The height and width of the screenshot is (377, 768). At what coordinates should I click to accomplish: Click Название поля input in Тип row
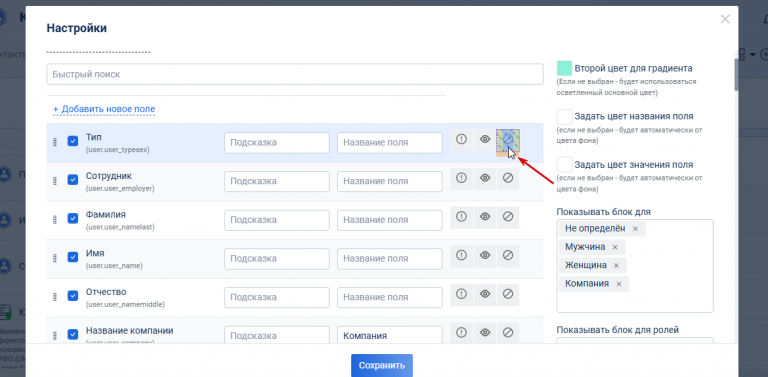390,143
